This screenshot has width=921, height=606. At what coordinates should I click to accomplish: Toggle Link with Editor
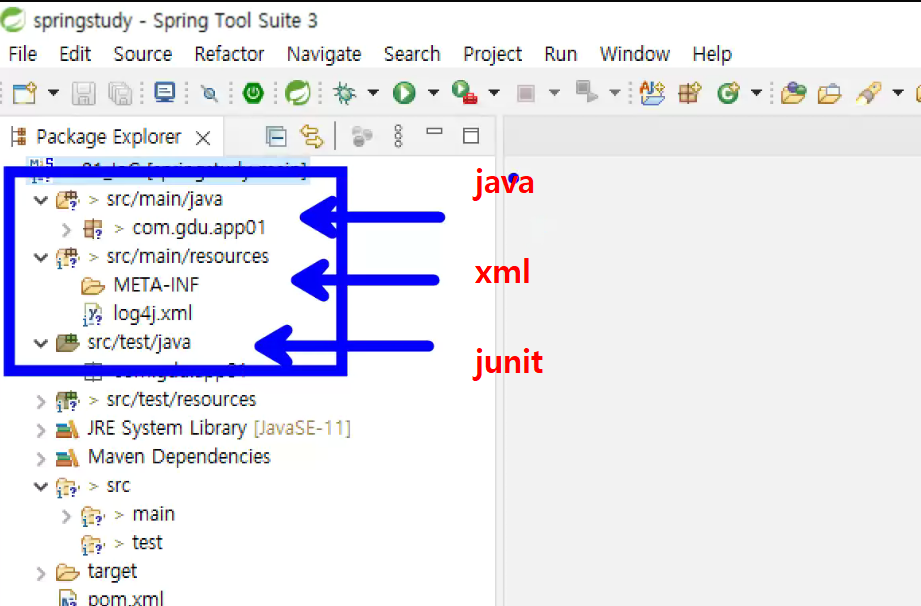(312, 137)
